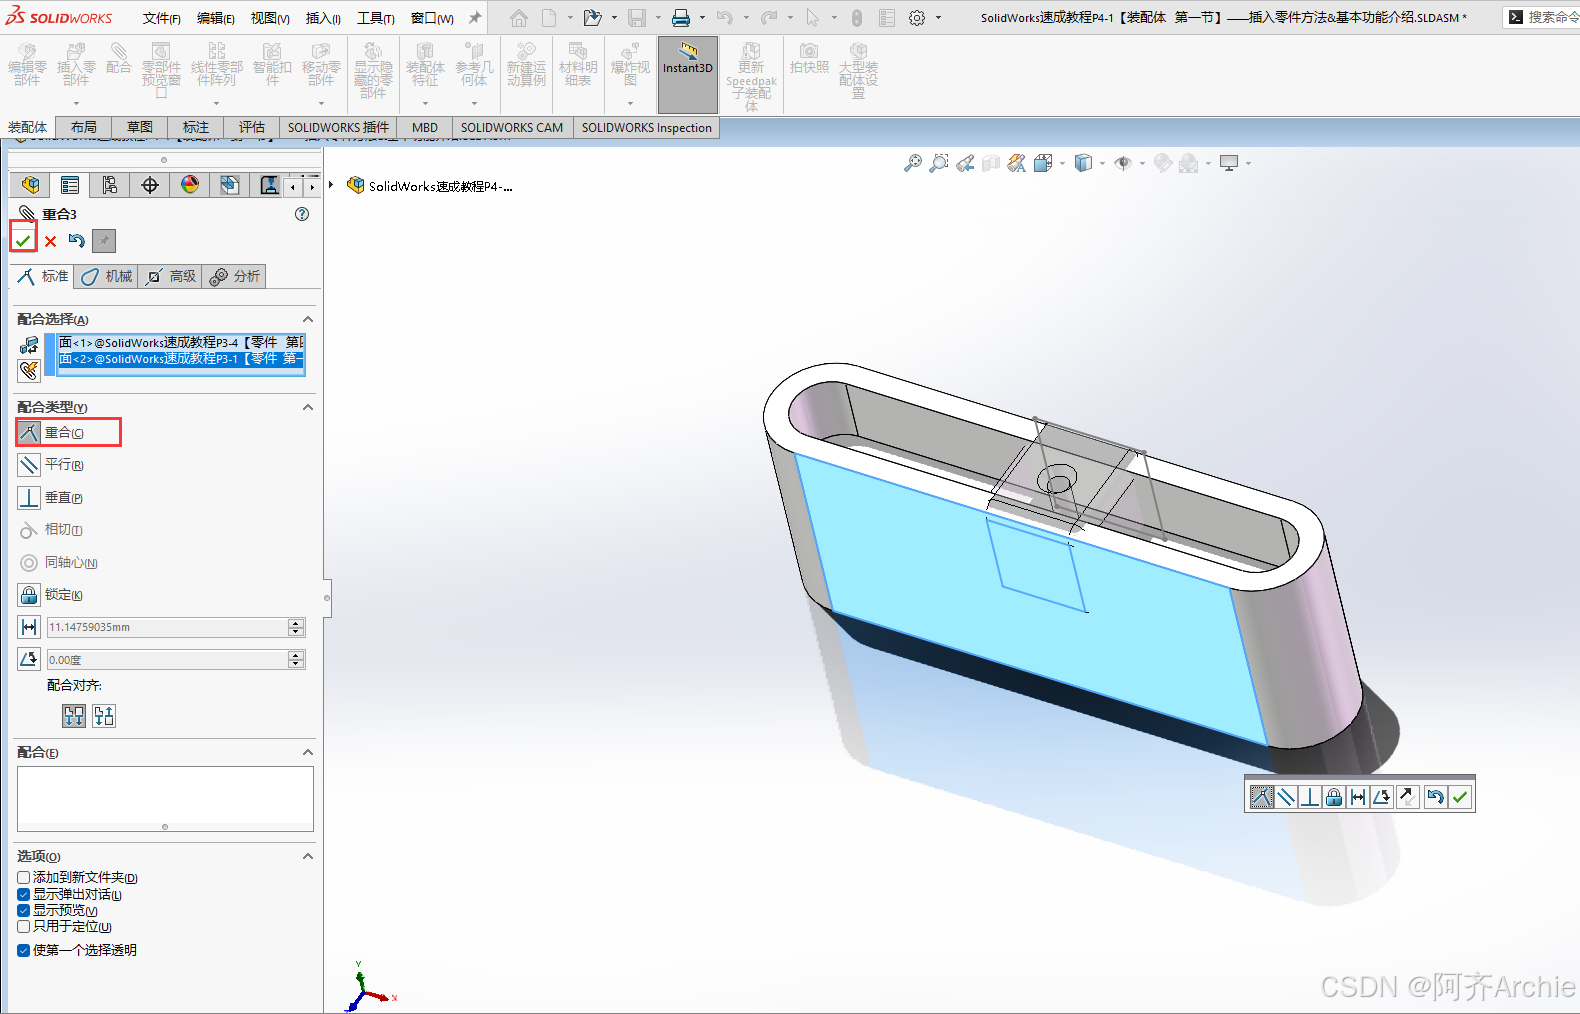Select the Concentric (同轴心) mate type
This screenshot has width=1580, height=1014.
(60, 562)
